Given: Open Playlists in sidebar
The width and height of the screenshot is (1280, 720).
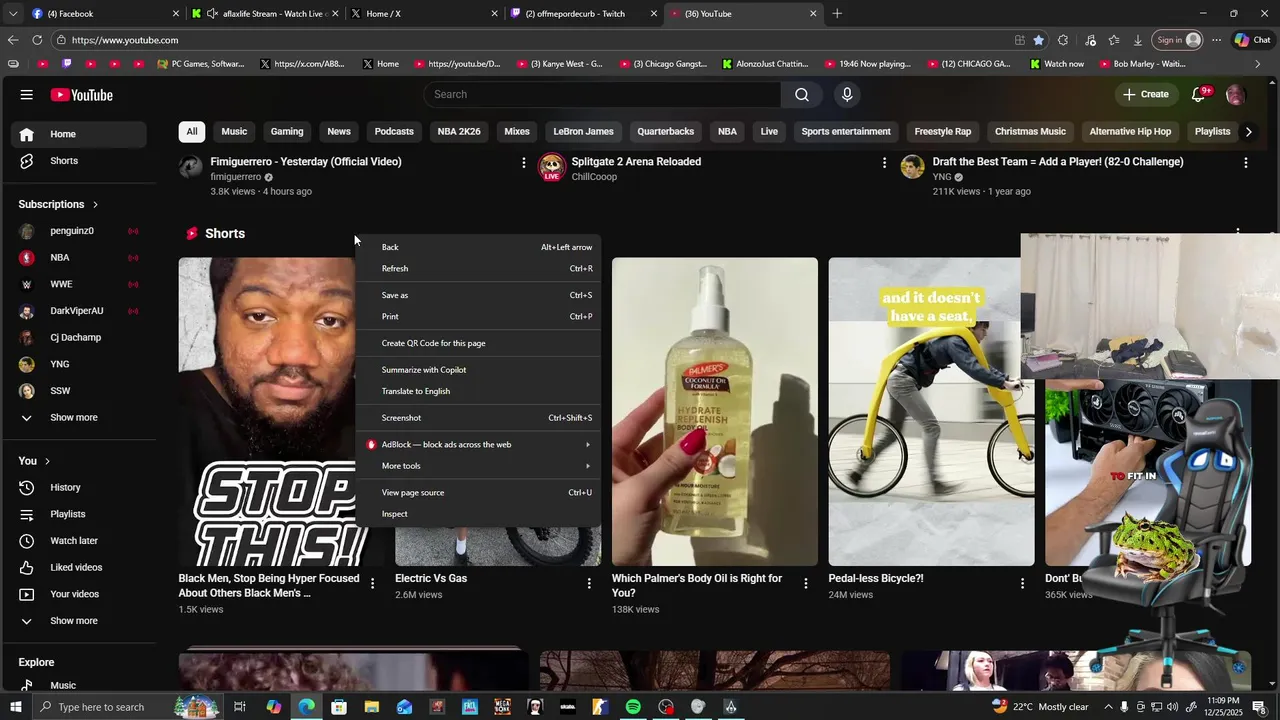Looking at the screenshot, I should click(78, 514).
